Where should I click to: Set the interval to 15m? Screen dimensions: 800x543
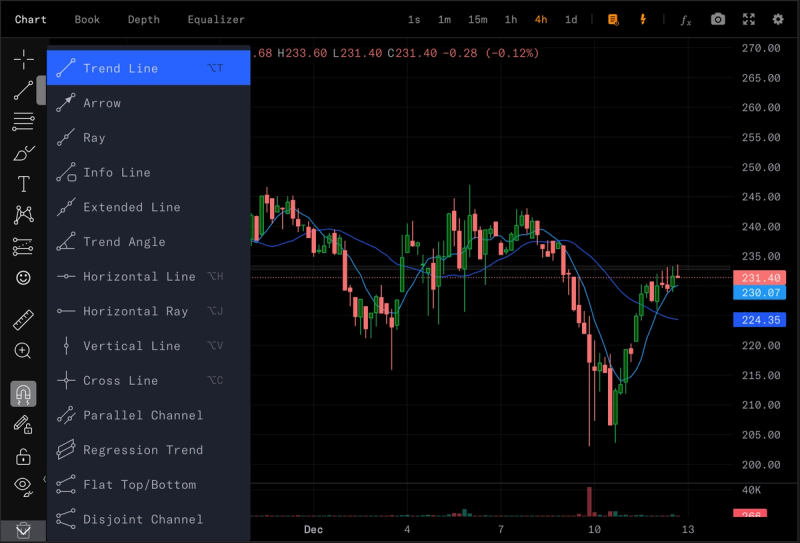point(478,19)
